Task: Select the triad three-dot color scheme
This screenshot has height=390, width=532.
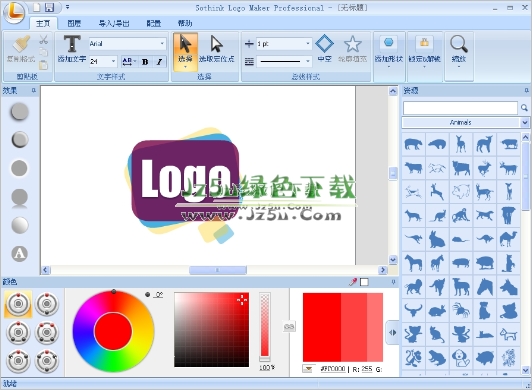Action: tap(18, 332)
